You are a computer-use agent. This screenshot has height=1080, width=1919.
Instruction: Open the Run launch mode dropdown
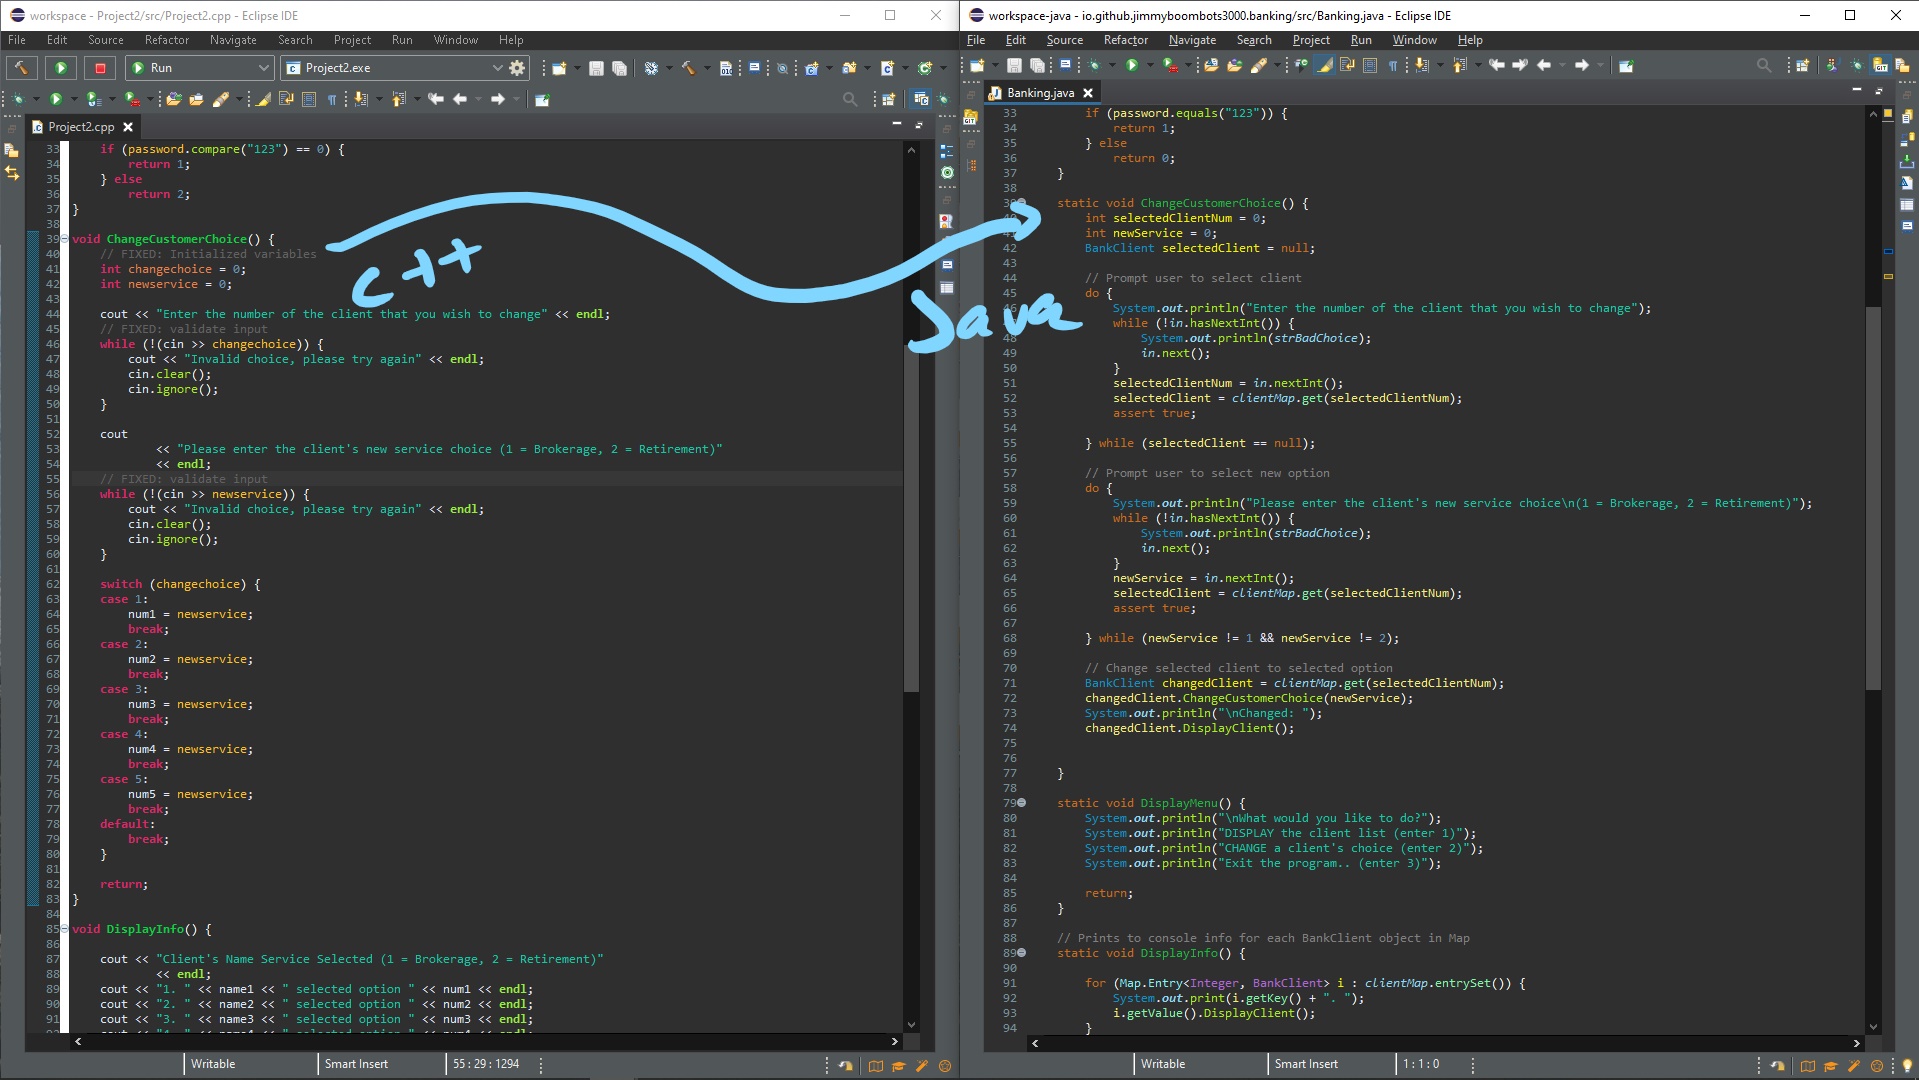click(x=263, y=68)
